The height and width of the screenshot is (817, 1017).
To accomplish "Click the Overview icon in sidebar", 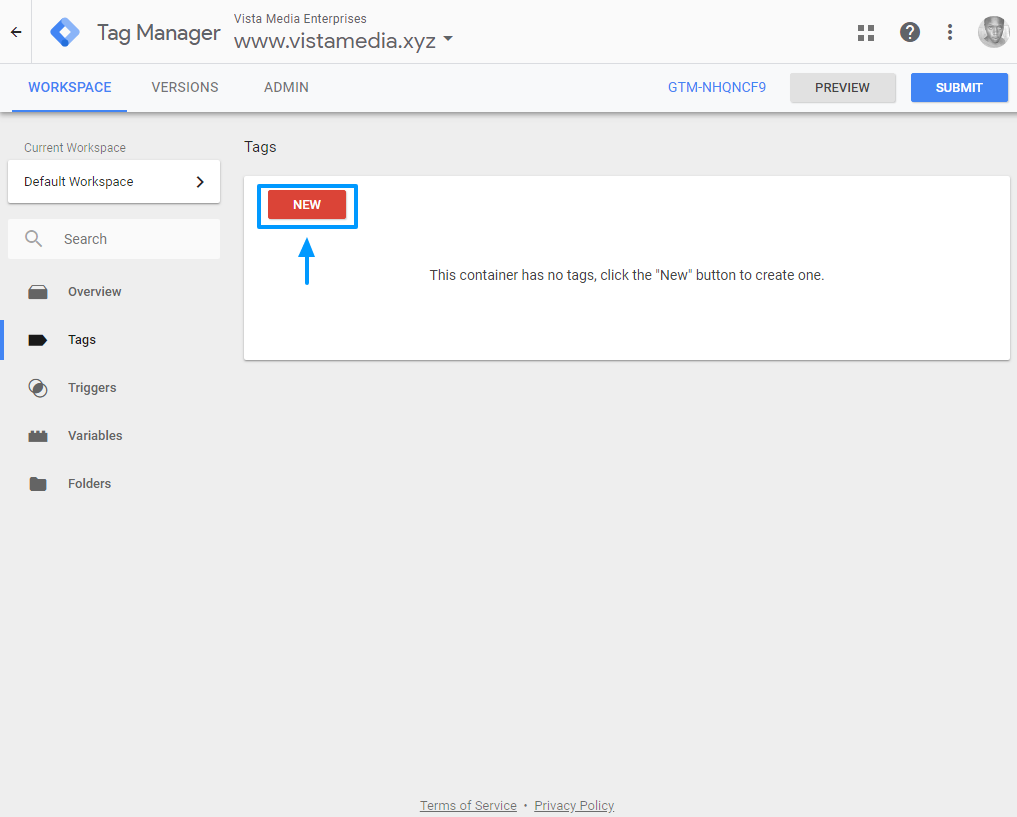I will pos(38,292).
